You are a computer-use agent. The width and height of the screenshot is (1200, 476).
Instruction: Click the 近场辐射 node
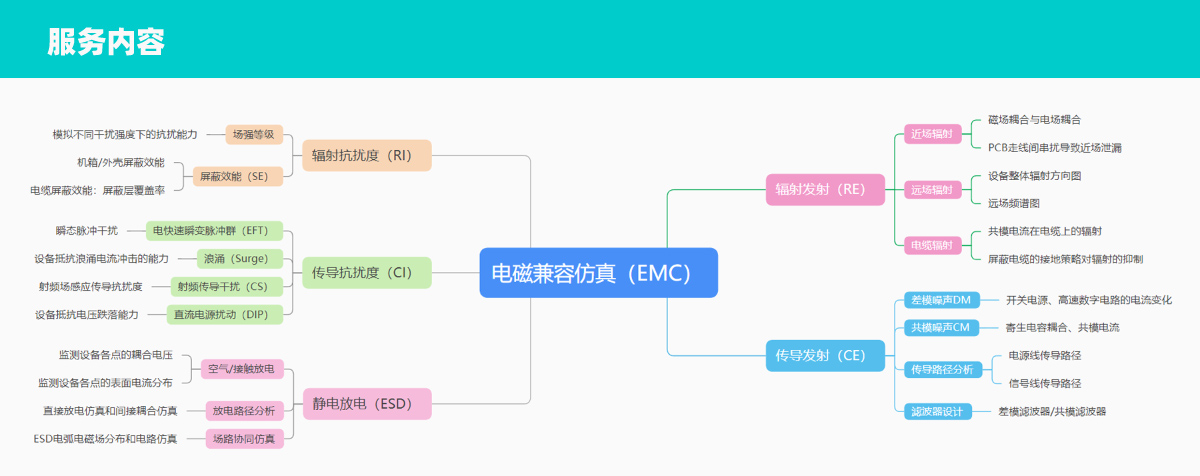pos(931,133)
